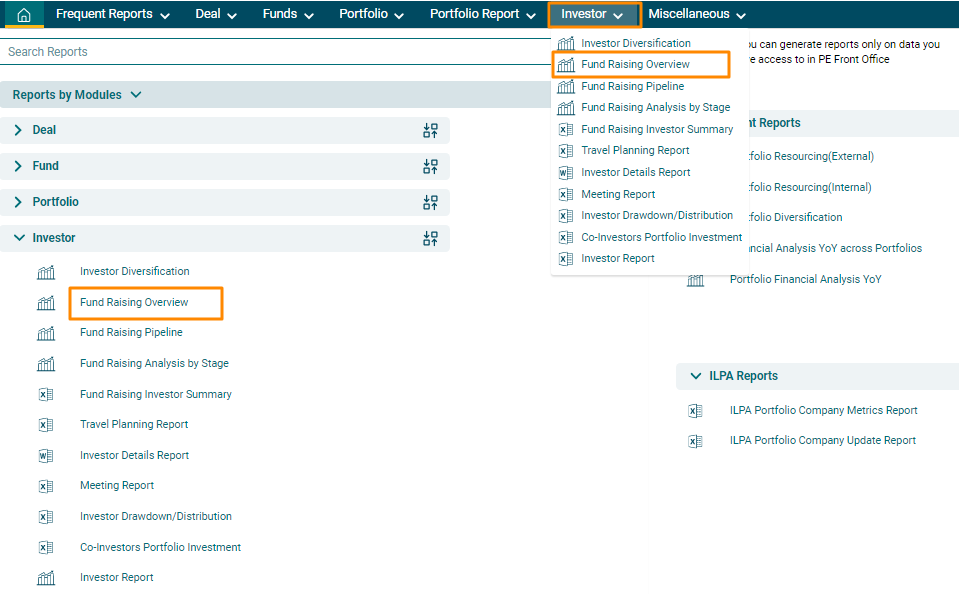Image resolution: width=959 pixels, height=594 pixels.
Task: Click Excel icon beside ILPA Portfolio Company Metrics Report
Action: click(696, 410)
